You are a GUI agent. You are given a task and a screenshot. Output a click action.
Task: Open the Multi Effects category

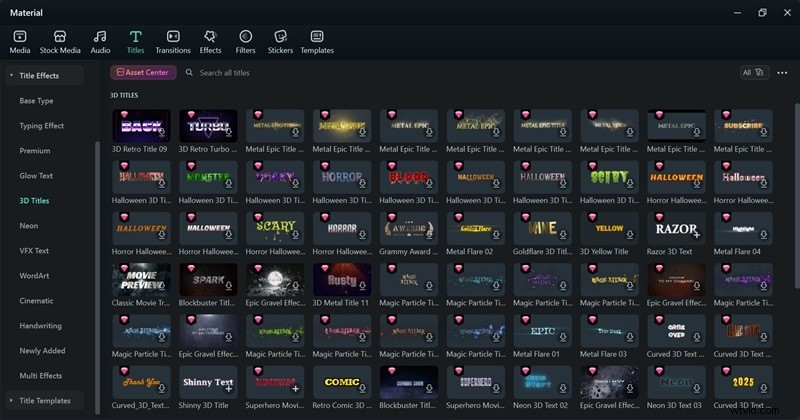coord(41,376)
